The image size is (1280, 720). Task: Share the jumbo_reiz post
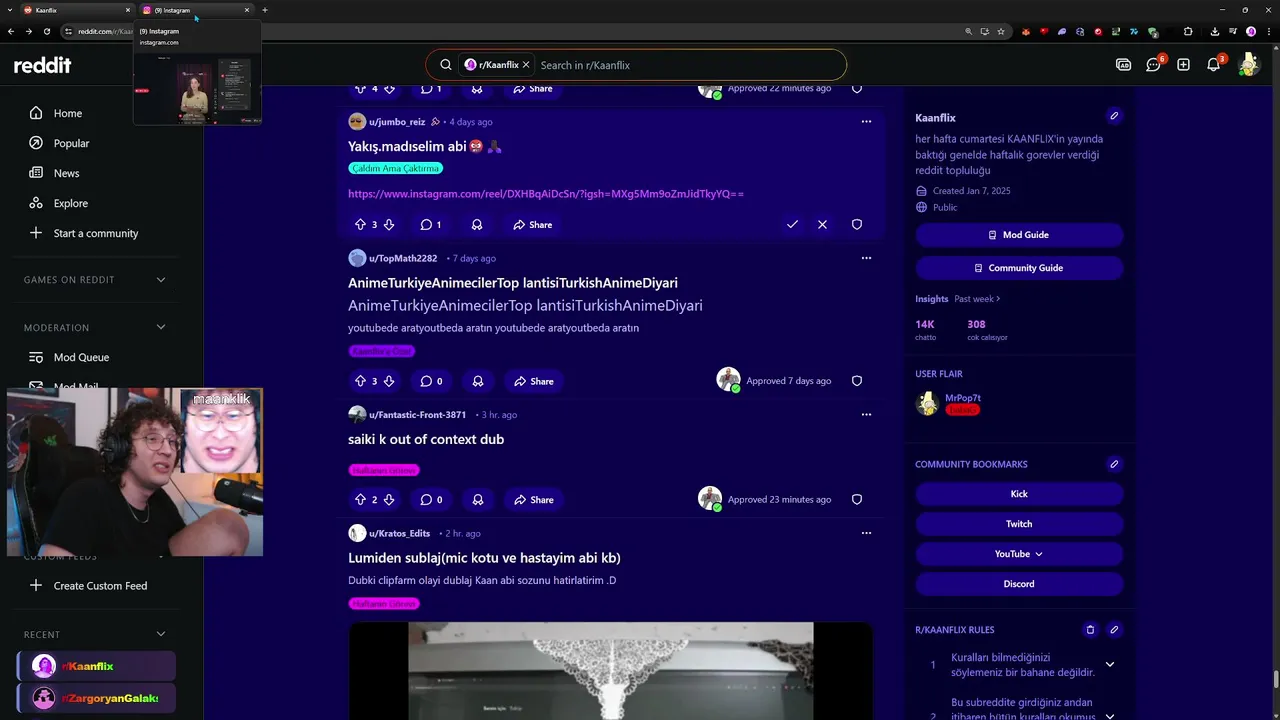pos(532,225)
